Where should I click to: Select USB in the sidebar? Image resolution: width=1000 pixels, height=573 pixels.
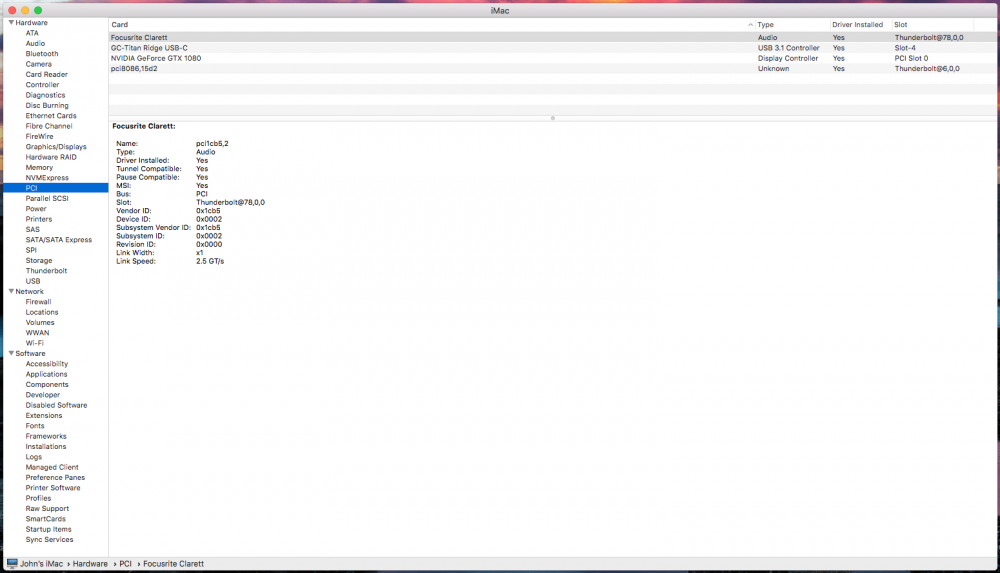(33, 281)
